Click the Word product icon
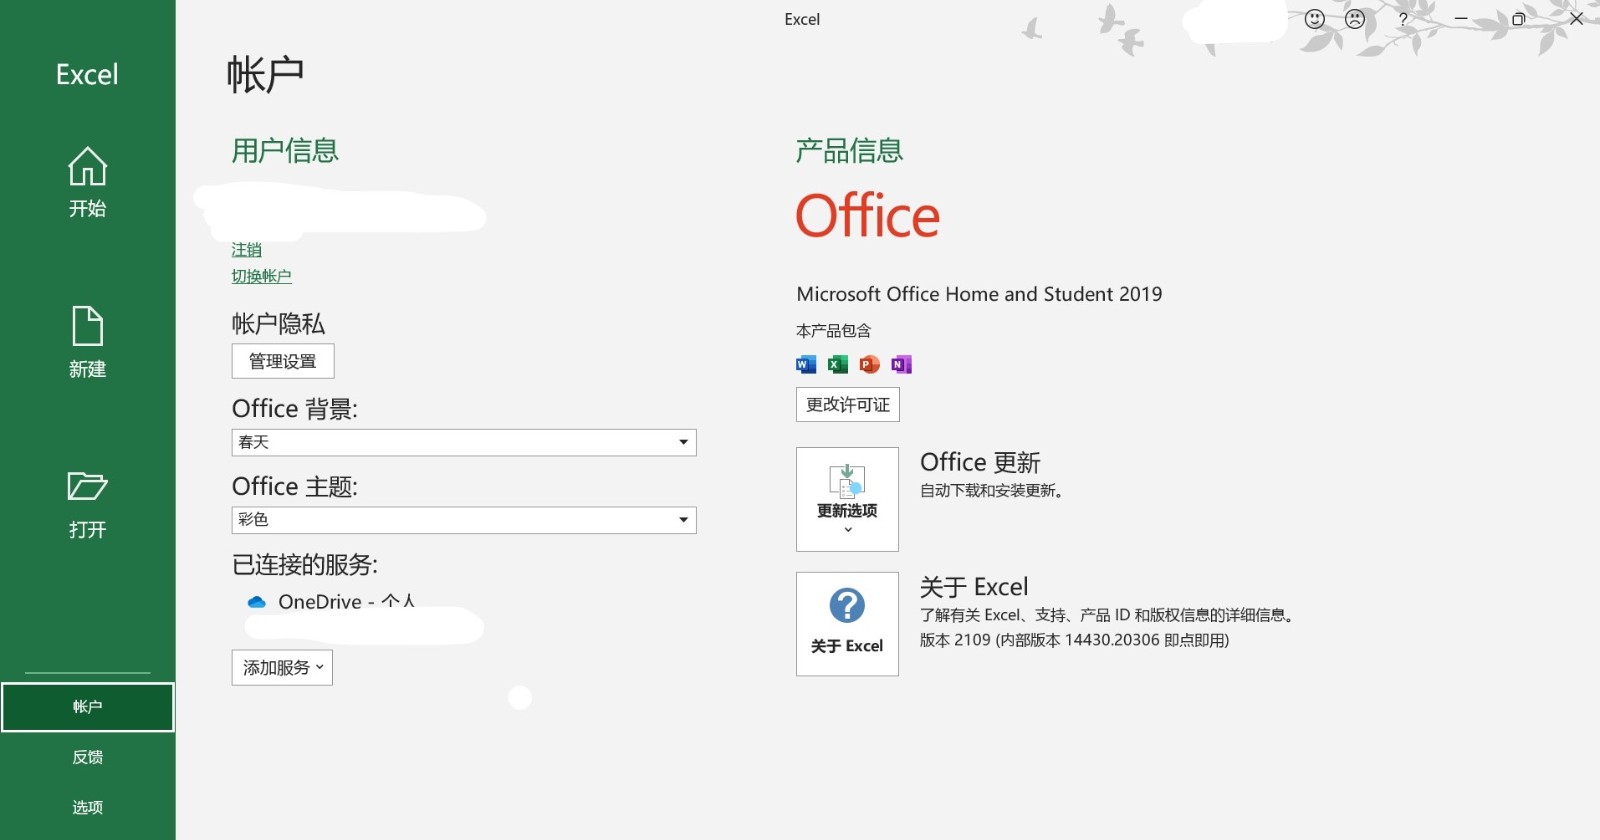 806,364
